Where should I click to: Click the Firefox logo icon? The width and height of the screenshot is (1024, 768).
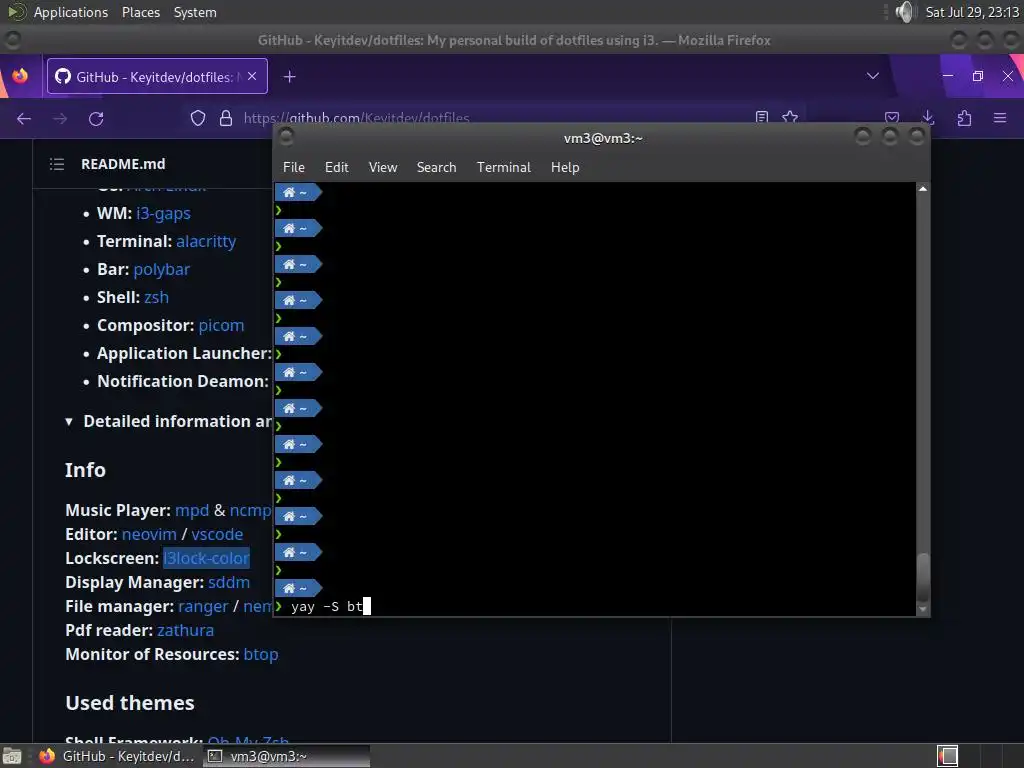click(20, 76)
